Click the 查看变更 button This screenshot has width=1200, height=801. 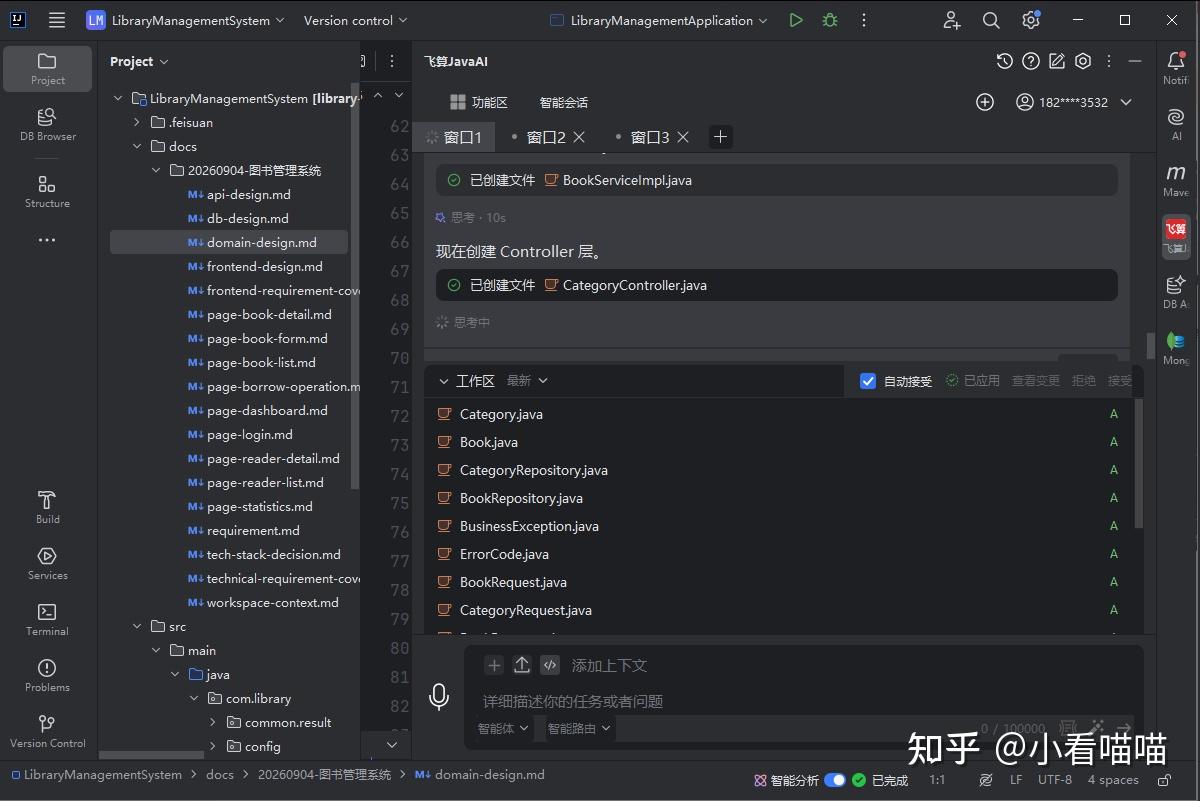click(1035, 380)
